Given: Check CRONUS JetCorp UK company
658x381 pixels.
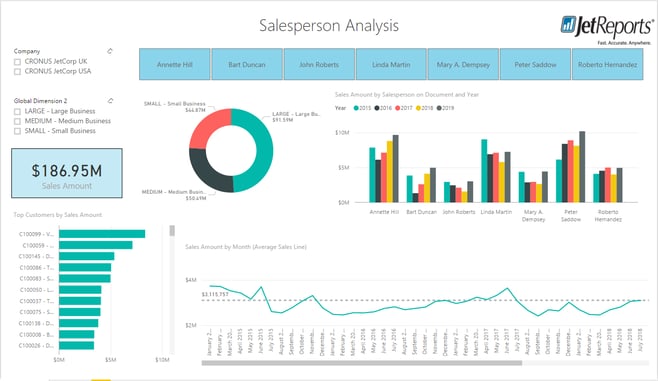Looking at the screenshot, I should pyautogui.click(x=17, y=62).
